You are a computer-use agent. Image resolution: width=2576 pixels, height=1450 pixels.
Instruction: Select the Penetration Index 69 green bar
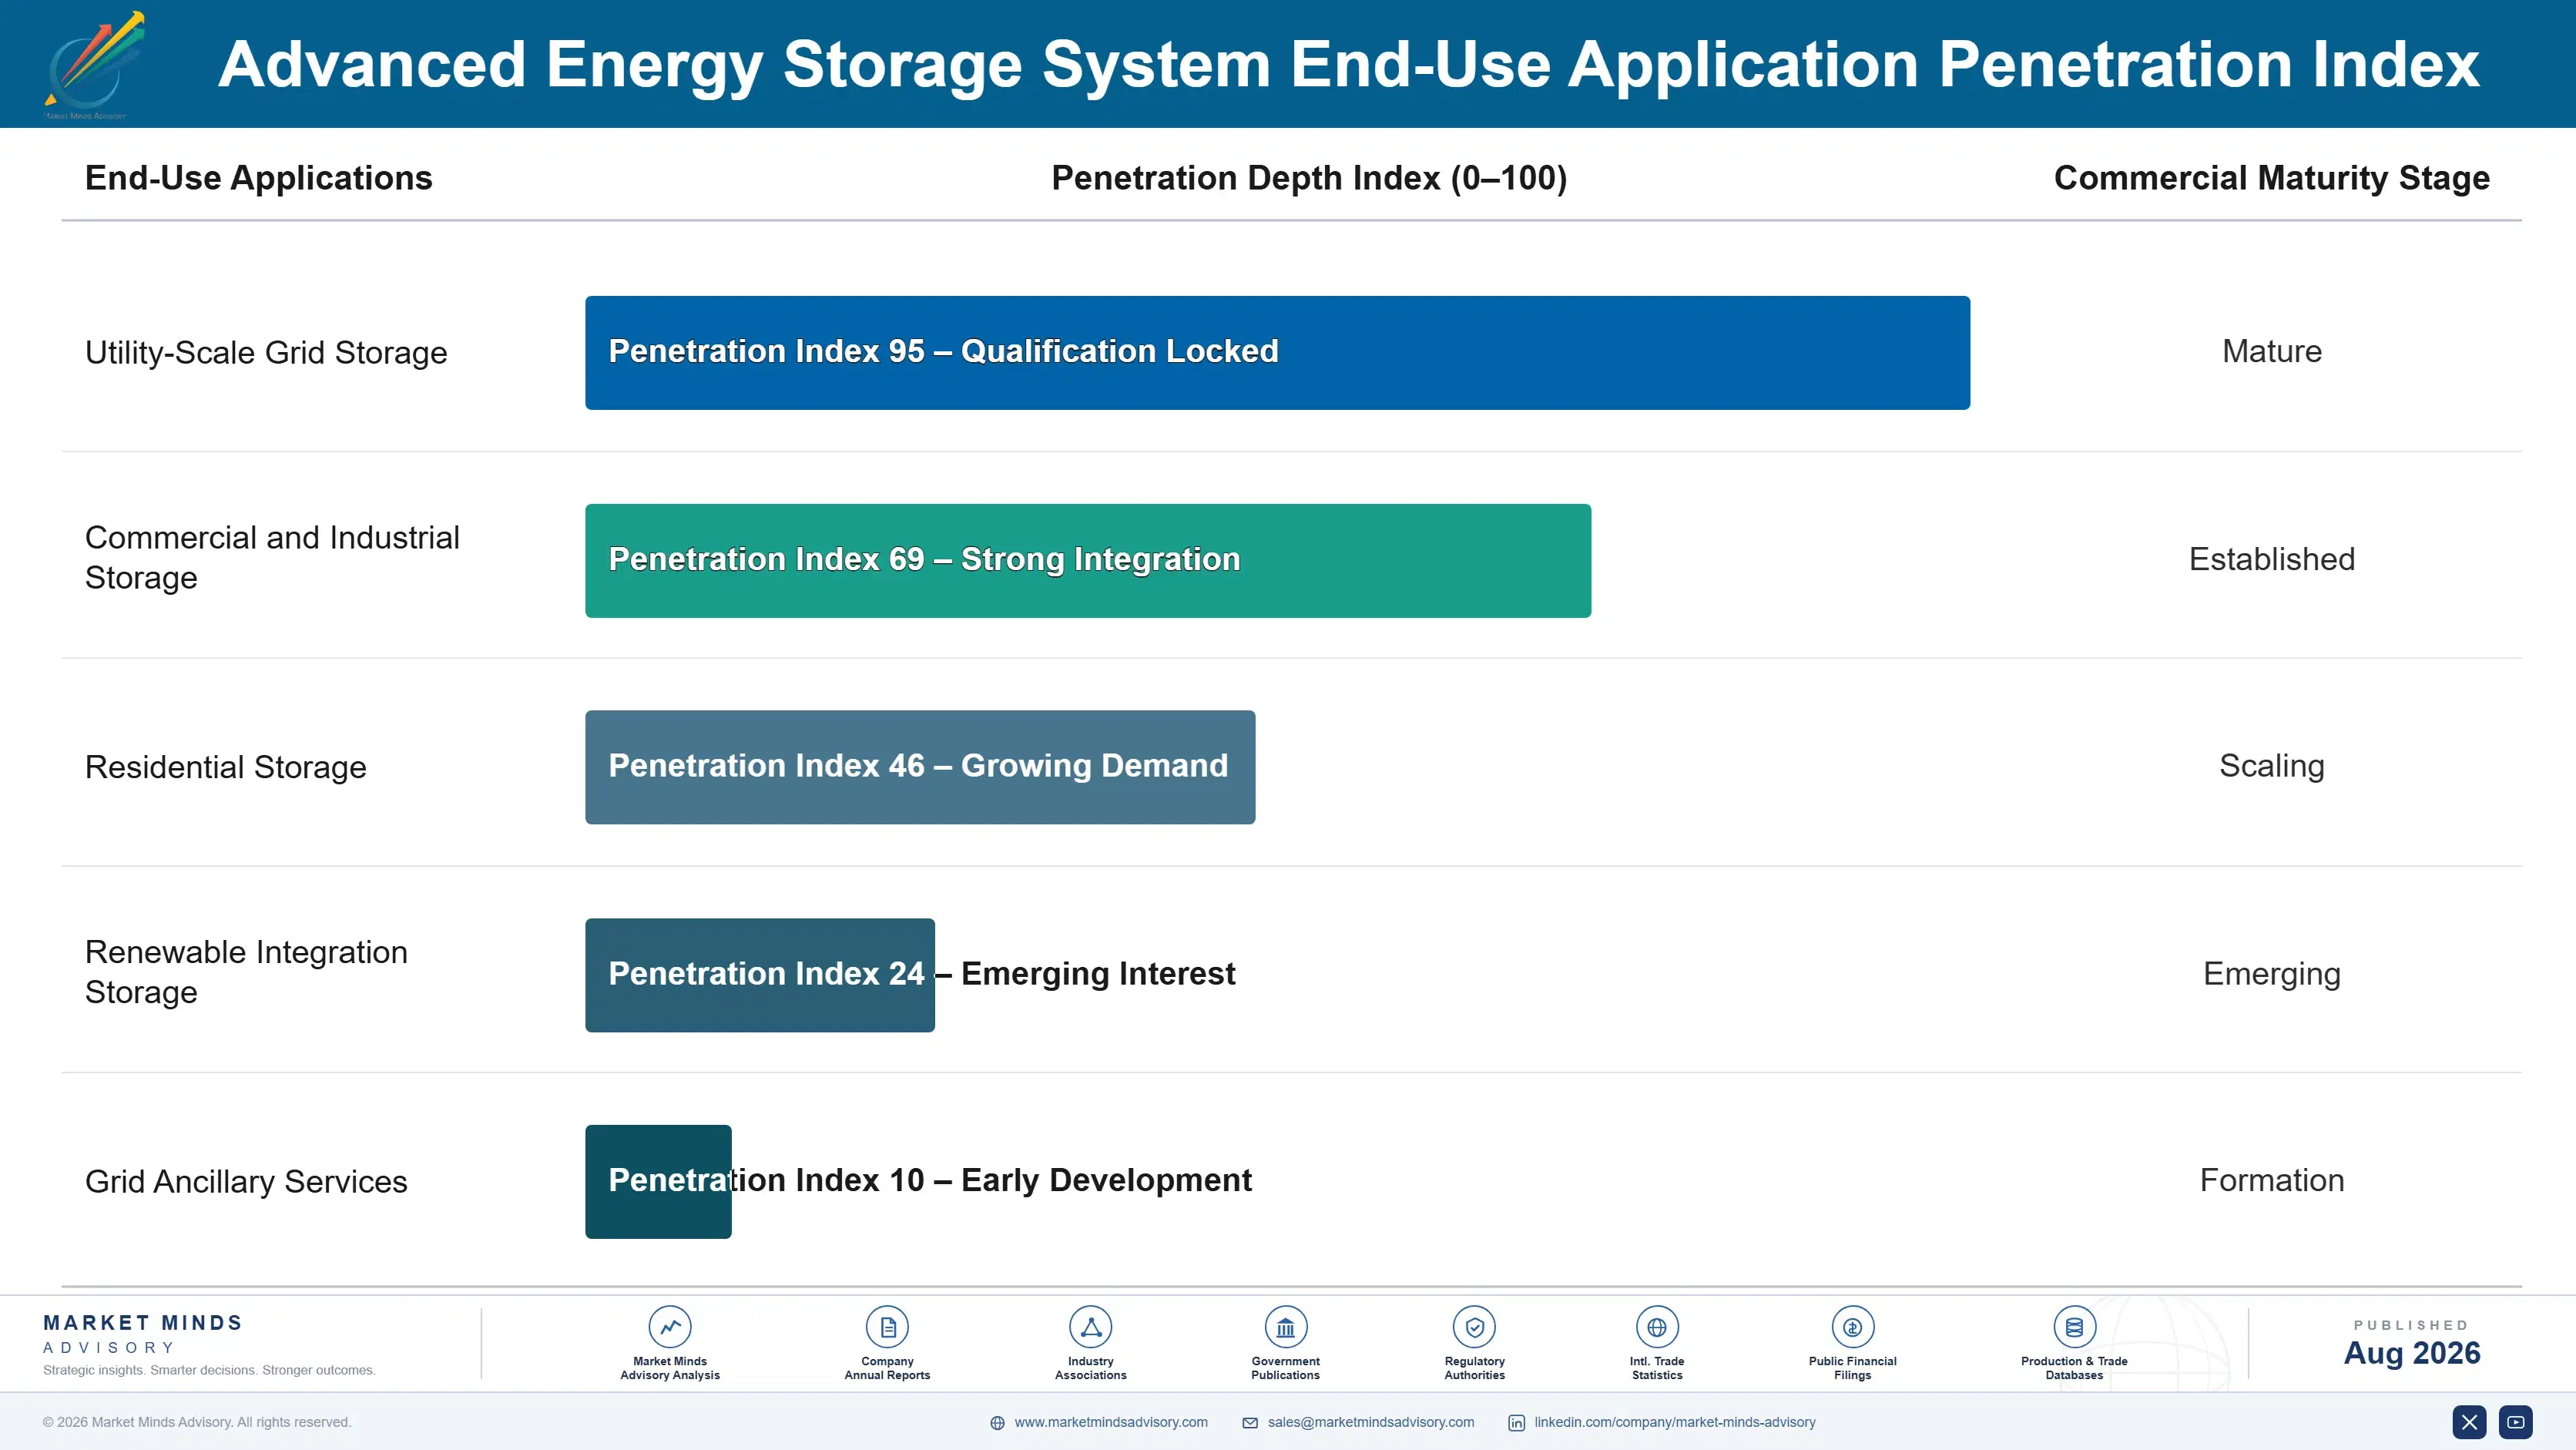tap(1088, 560)
